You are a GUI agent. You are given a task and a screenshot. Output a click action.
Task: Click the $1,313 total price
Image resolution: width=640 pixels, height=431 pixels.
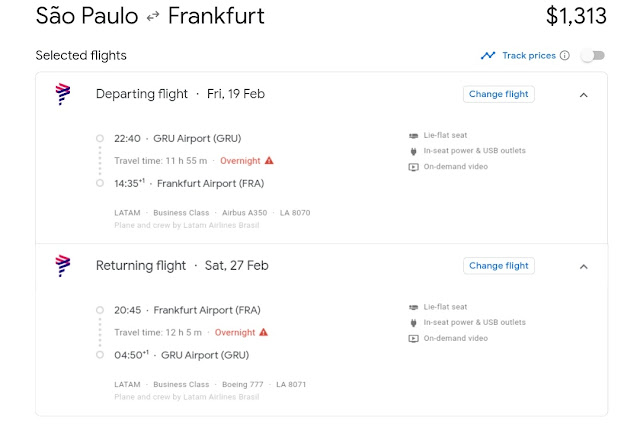tap(576, 17)
